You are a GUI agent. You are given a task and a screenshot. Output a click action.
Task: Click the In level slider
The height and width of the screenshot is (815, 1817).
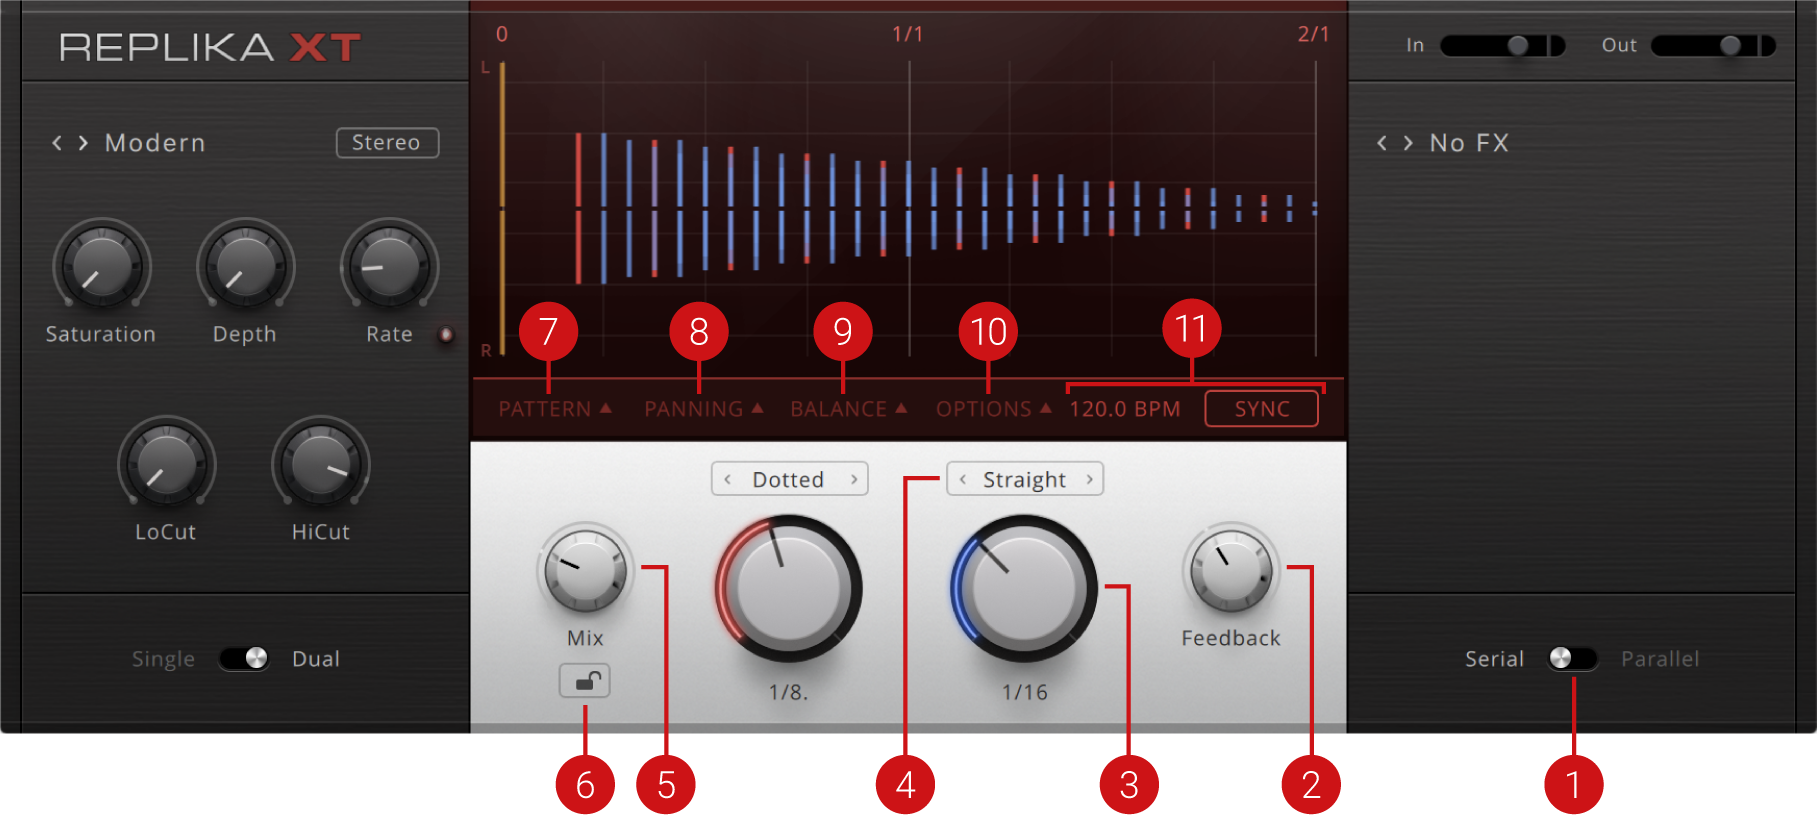(x=1501, y=45)
